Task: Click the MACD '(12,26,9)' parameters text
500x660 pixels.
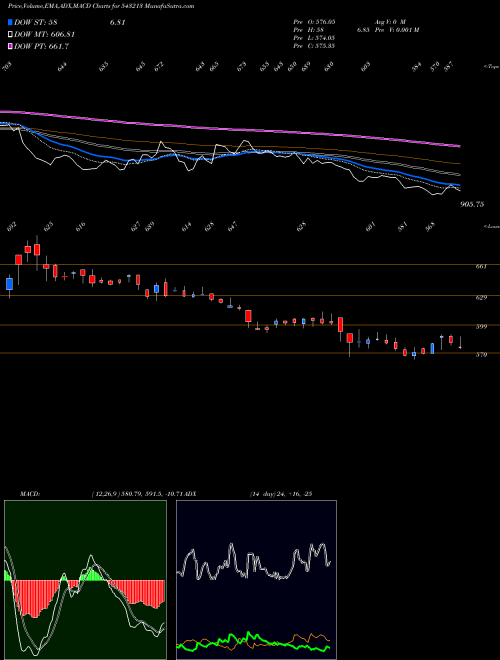Action: click(x=105, y=494)
